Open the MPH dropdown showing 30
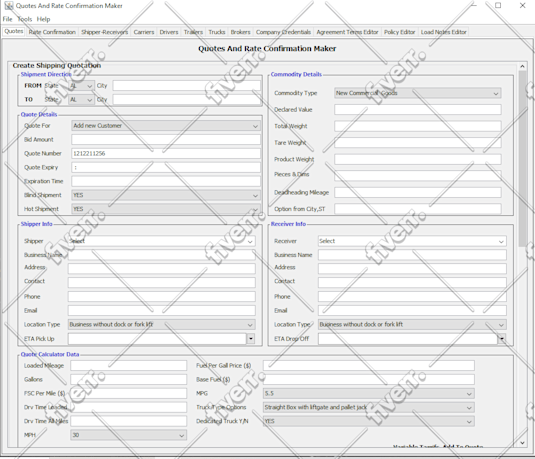The image size is (535, 459). tap(129, 435)
